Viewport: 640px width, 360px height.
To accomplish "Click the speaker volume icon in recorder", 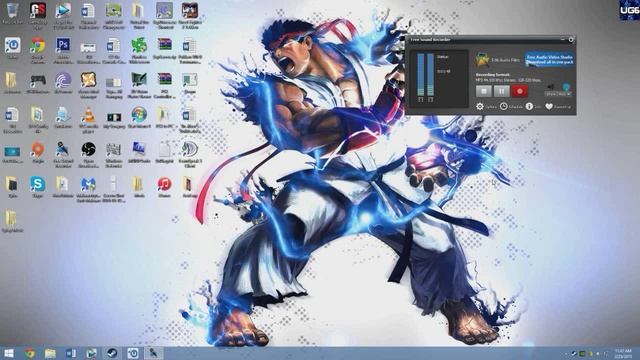I will coord(551,87).
